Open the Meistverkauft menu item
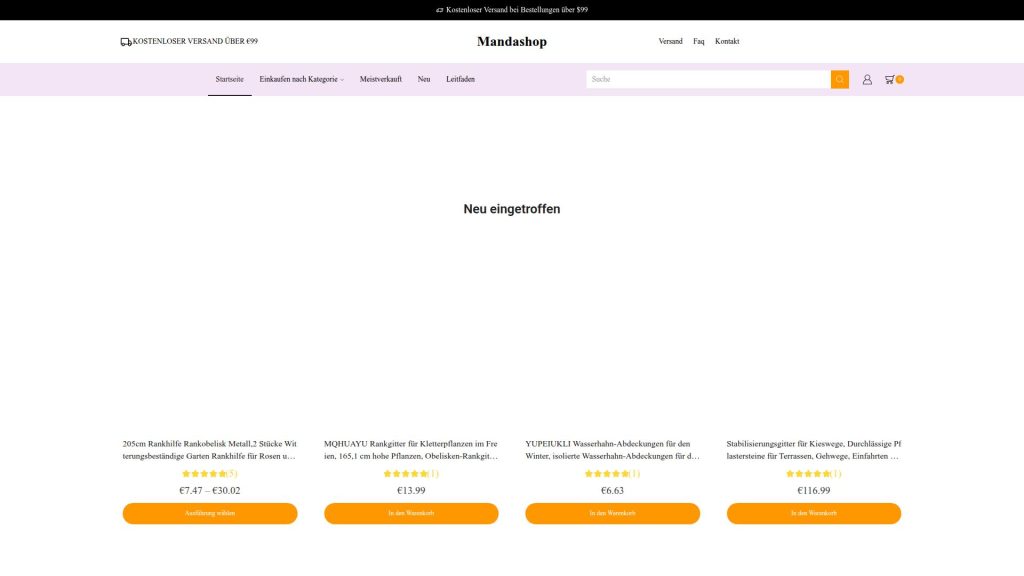1024x576 pixels. [381, 79]
